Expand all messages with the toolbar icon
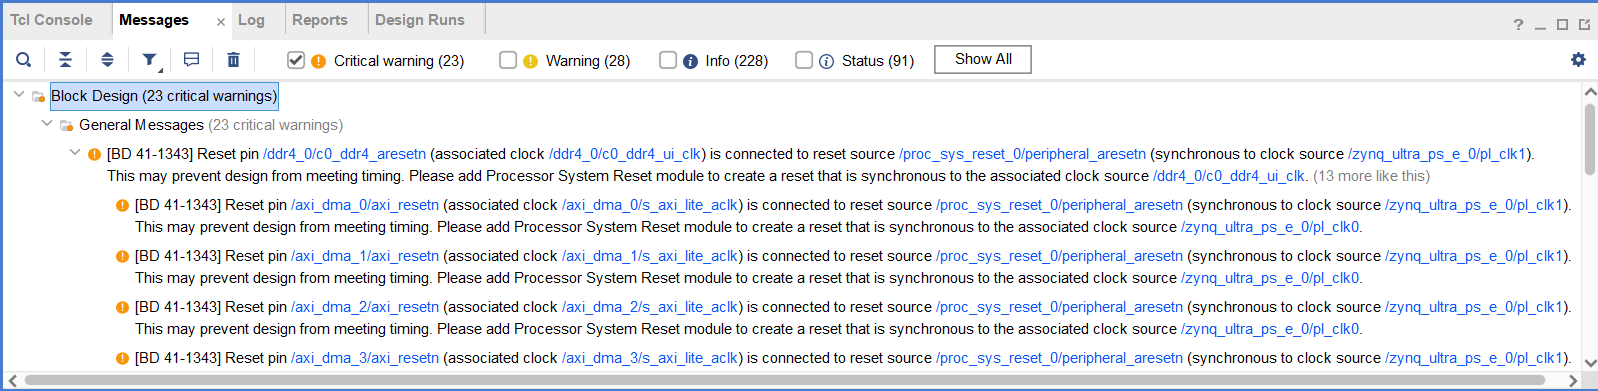1598x391 pixels. [x=107, y=60]
